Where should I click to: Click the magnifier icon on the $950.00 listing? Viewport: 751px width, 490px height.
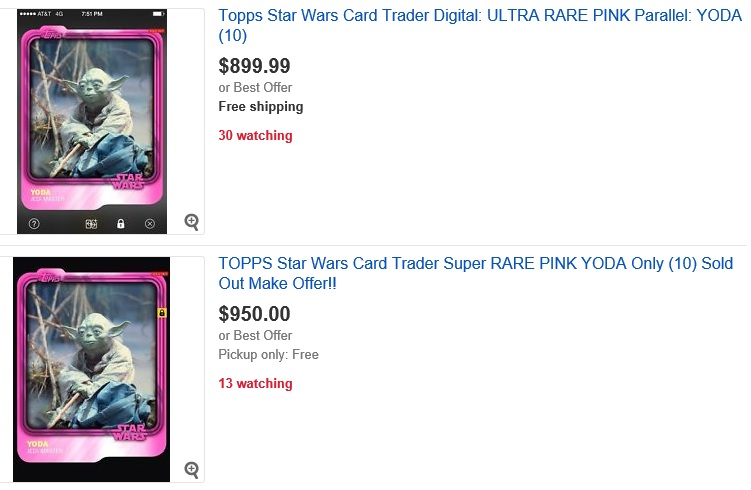coord(192,469)
